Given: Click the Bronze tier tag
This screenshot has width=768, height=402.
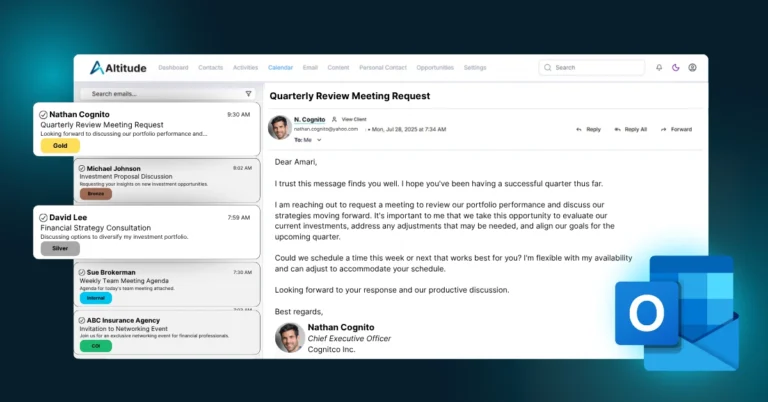Looking at the screenshot, I should tap(96, 194).
